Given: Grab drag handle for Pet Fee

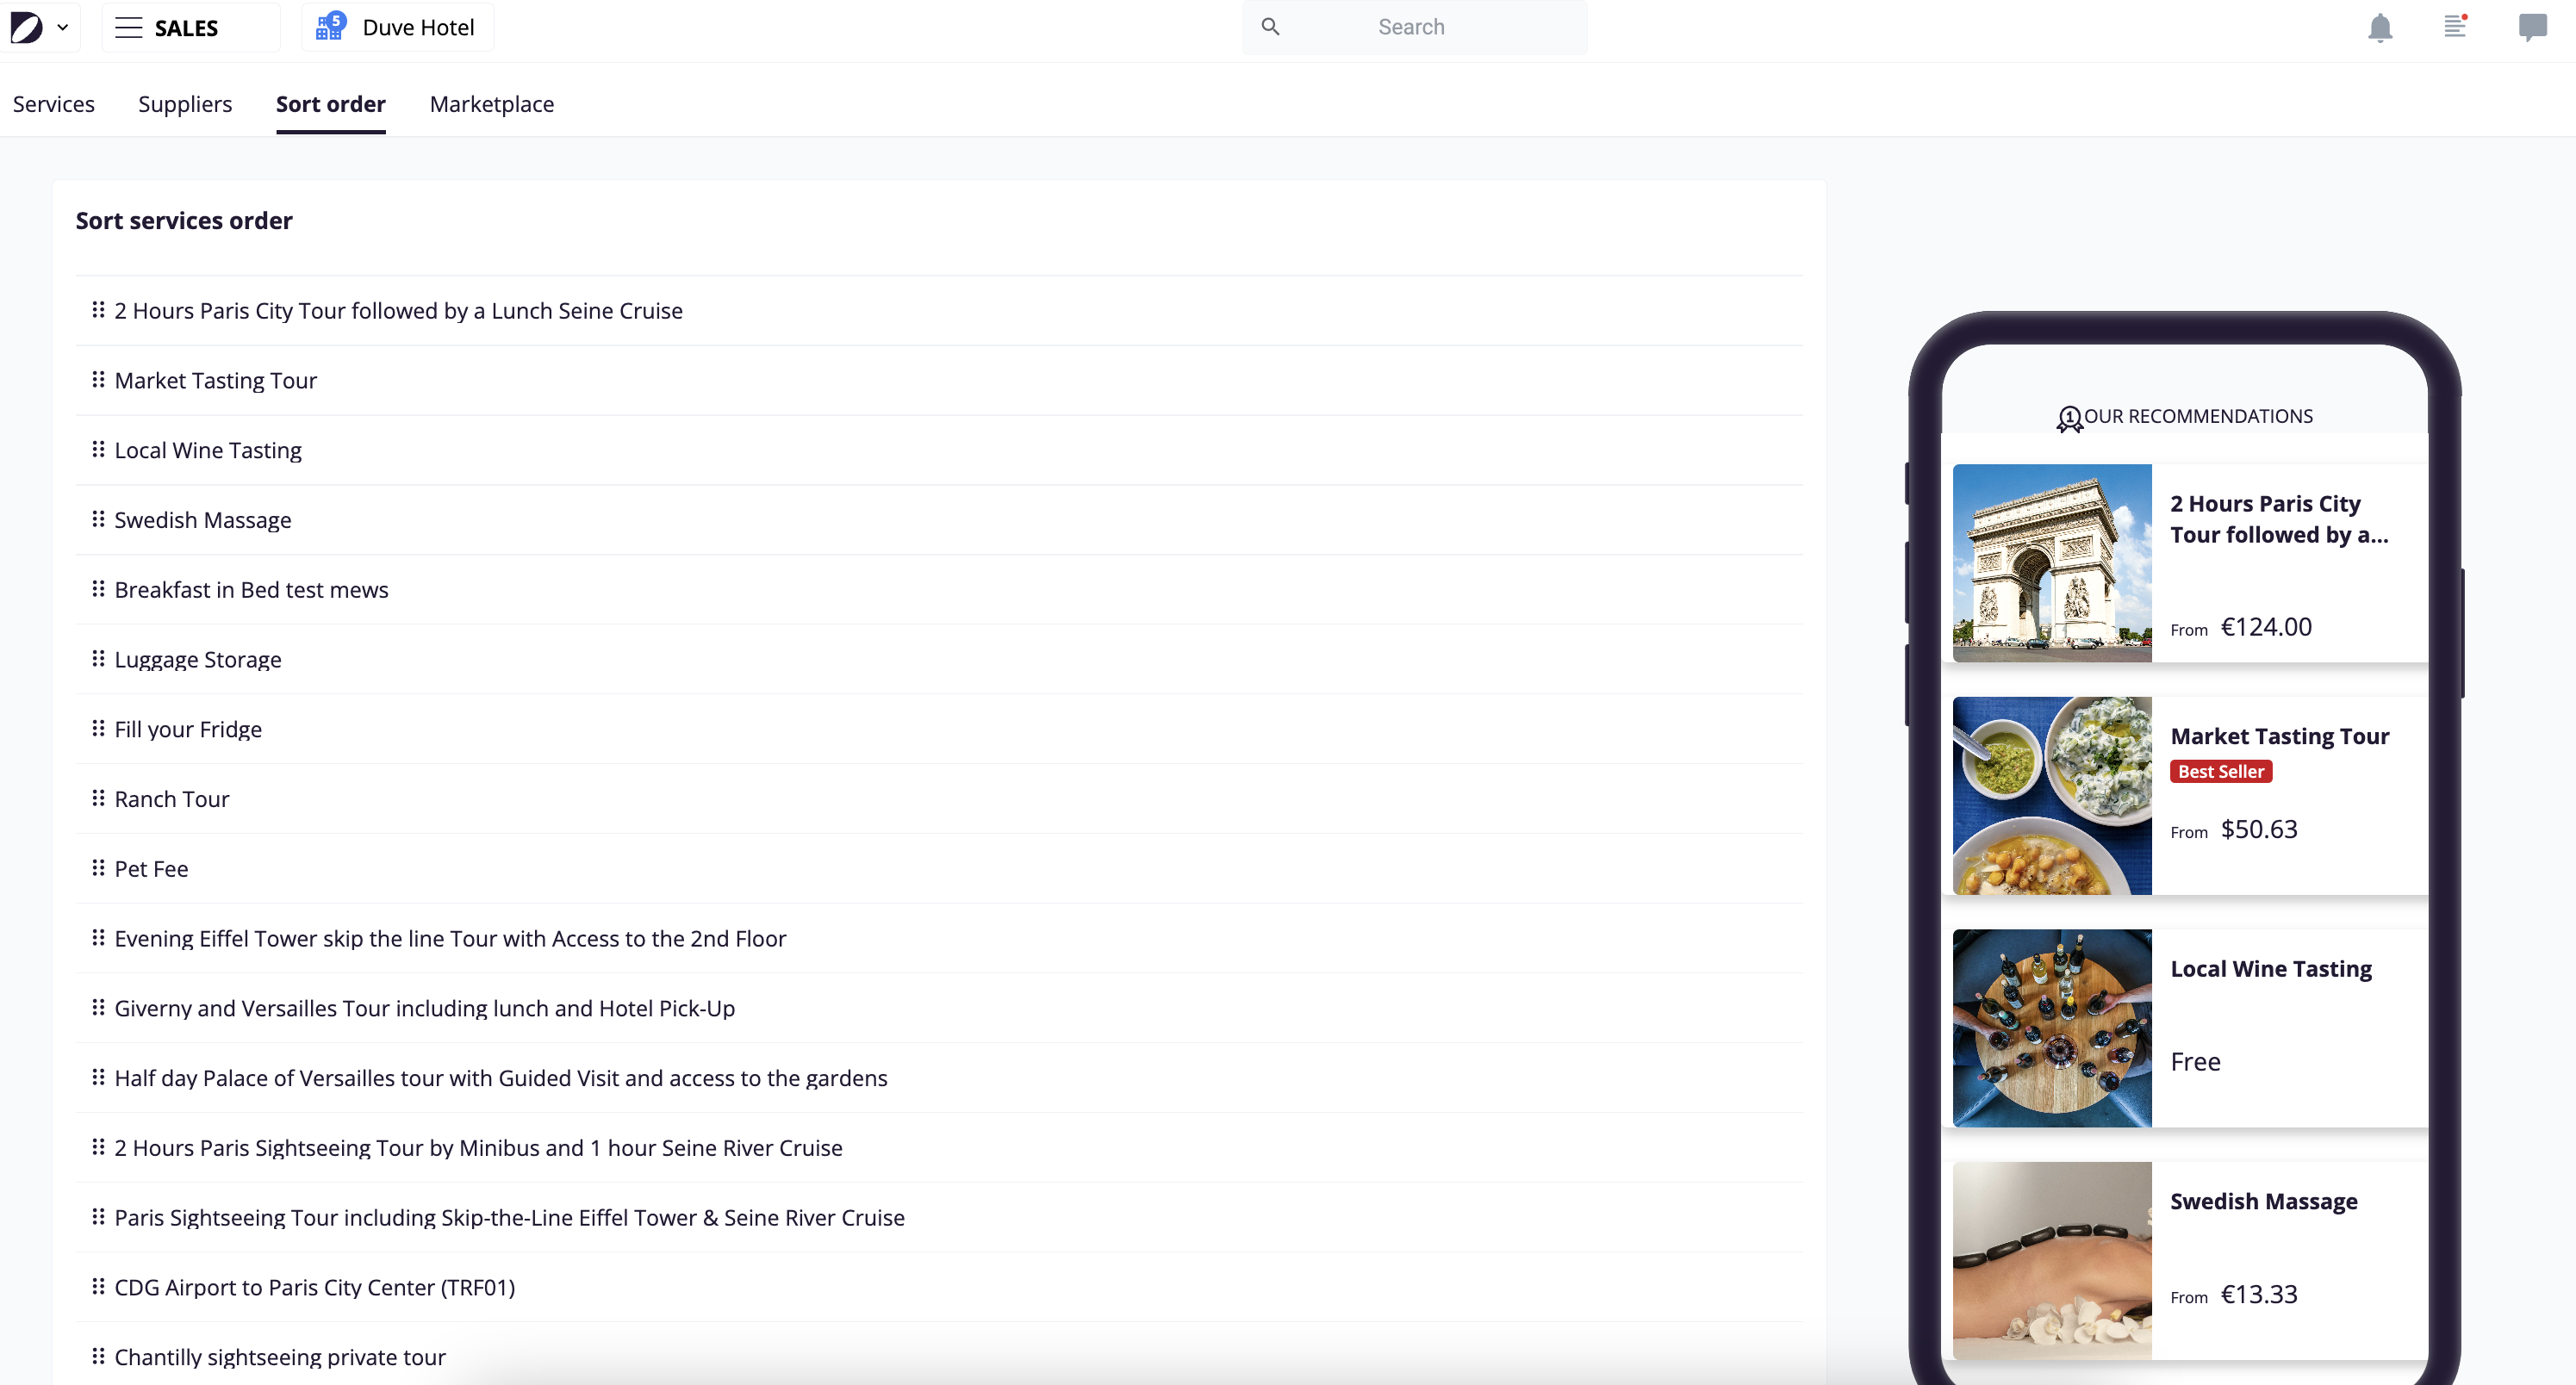Looking at the screenshot, I should [98, 868].
